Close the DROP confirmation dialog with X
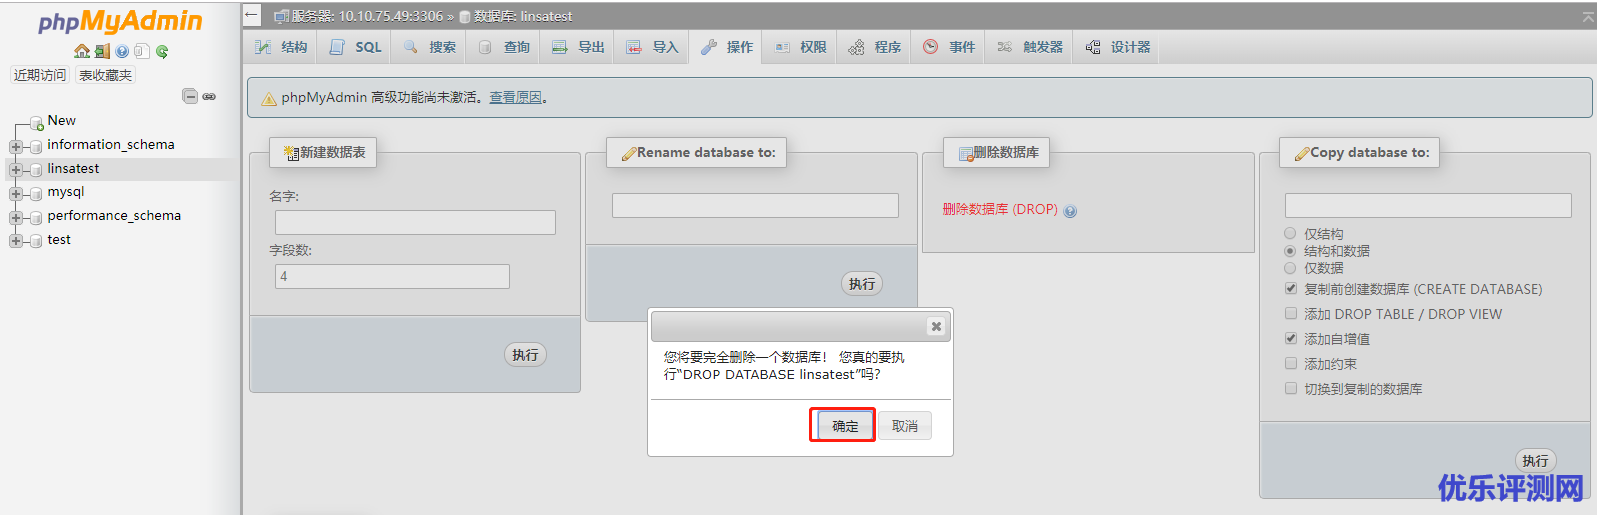Screen dimensions: 1597x515 pos(936,326)
